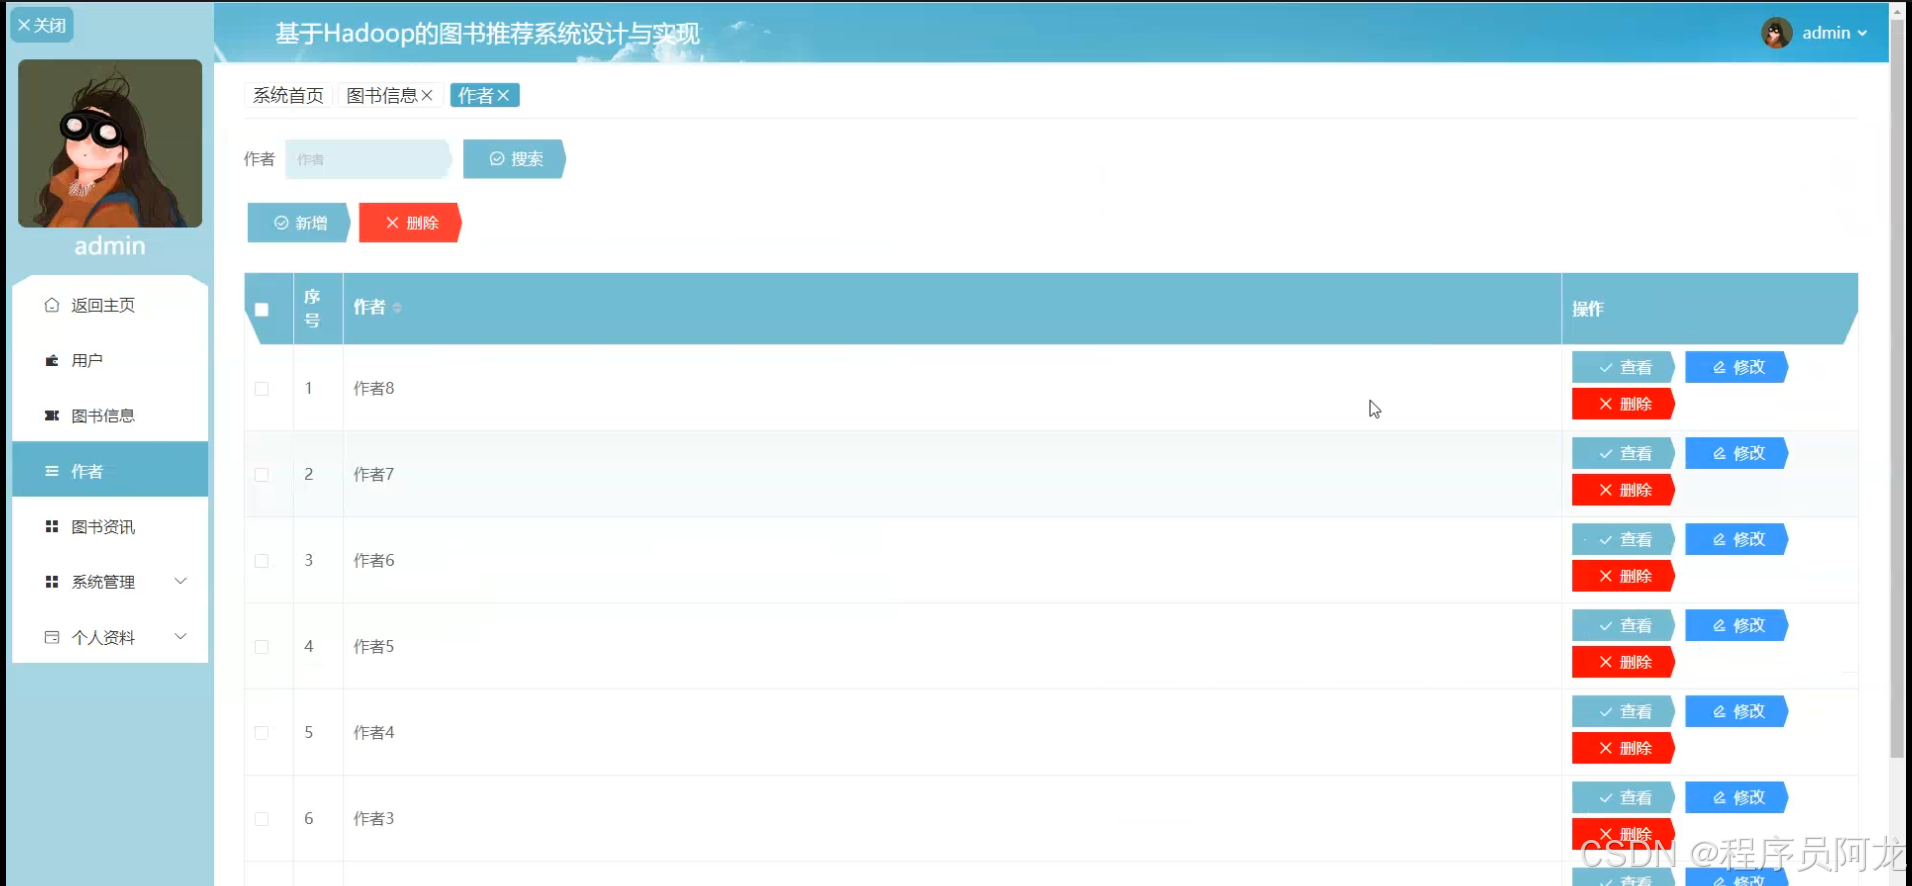1912x886 pixels.
Task: Click 修改 for row 作者7
Action: [x=1736, y=453]
